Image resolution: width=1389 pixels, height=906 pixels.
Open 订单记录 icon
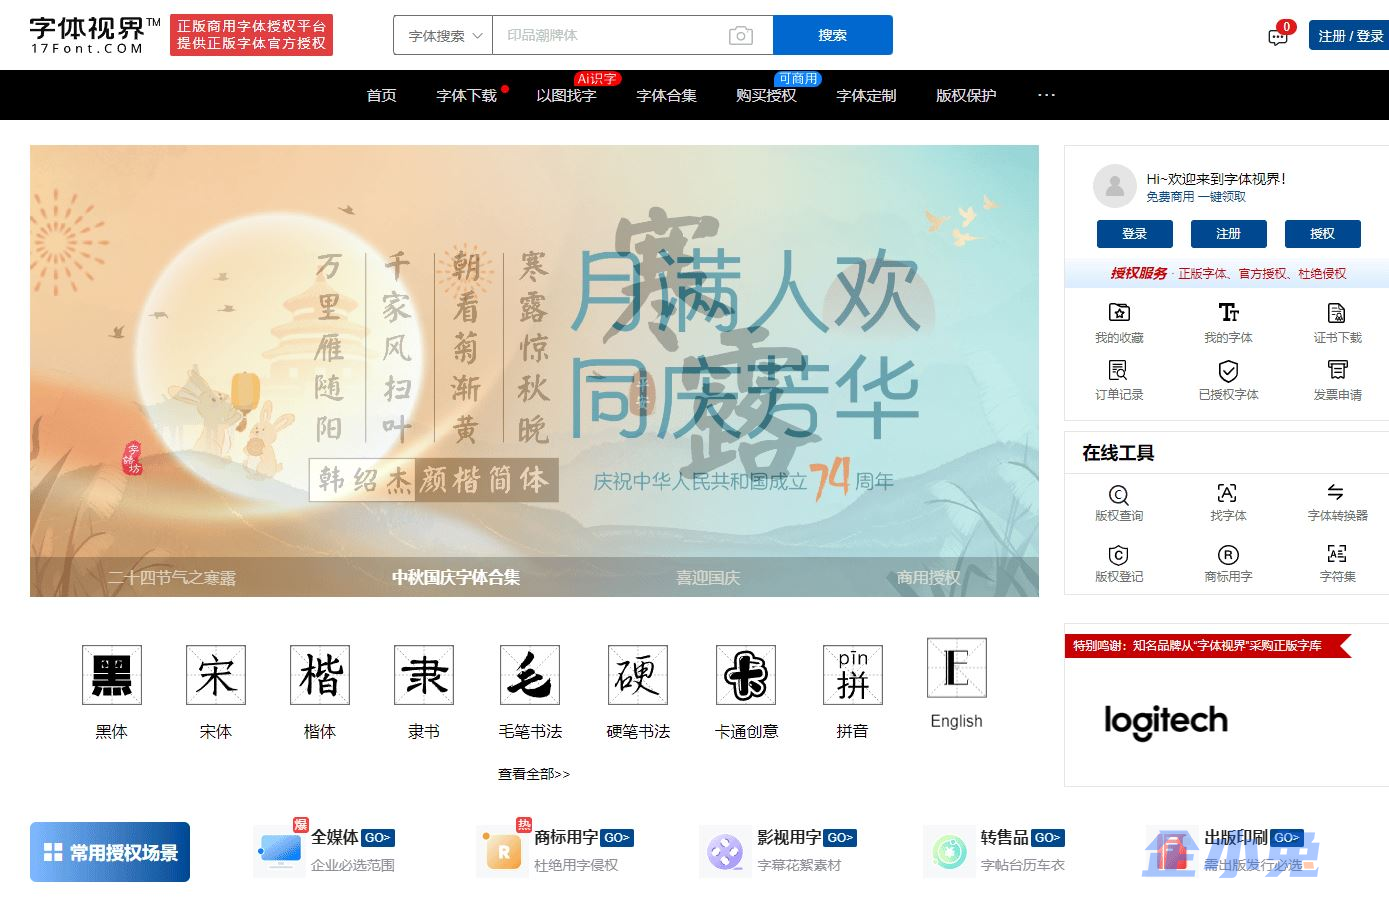point(1119,370)
